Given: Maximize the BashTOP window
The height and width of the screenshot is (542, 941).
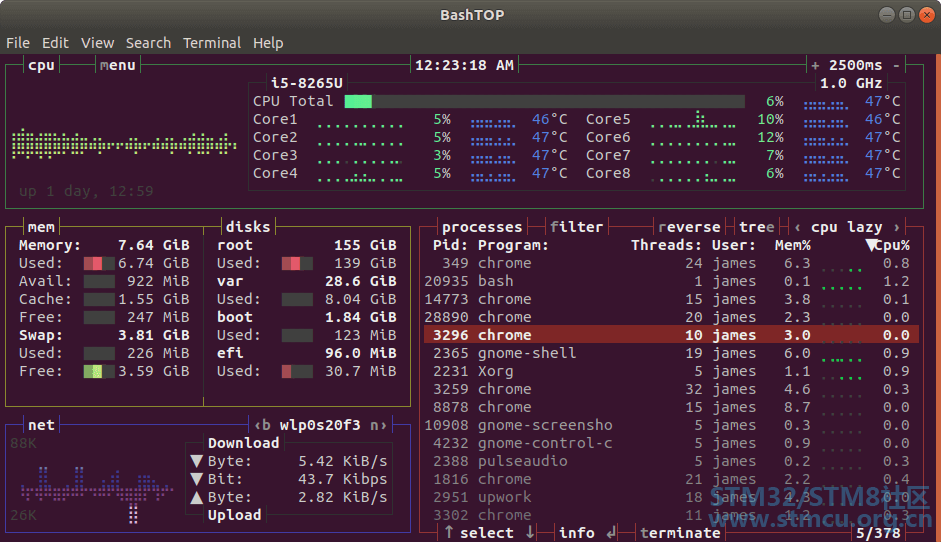Looking at the screenshot, I should (x=907, y=14).
